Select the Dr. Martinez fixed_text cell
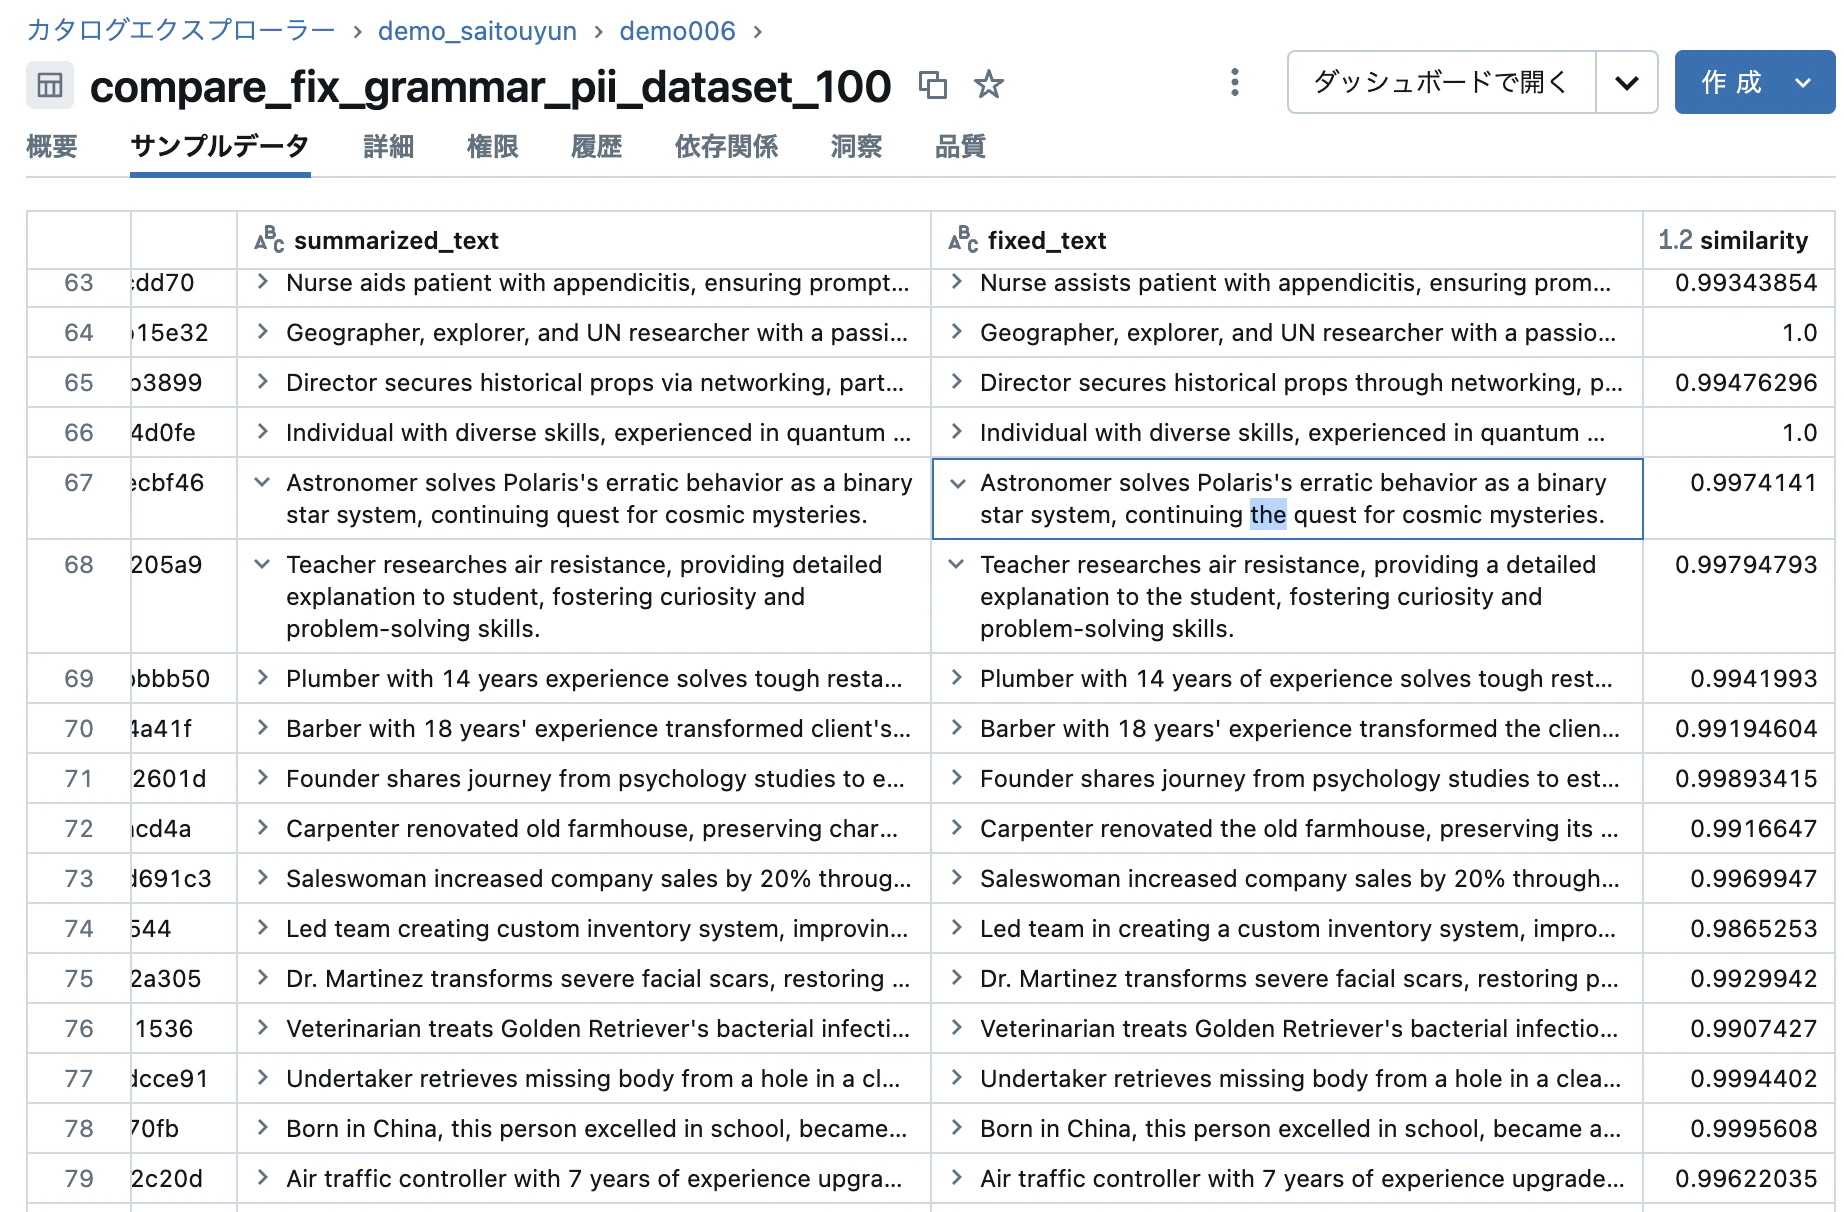The image size is (1844, 1212). [1287, 979]
